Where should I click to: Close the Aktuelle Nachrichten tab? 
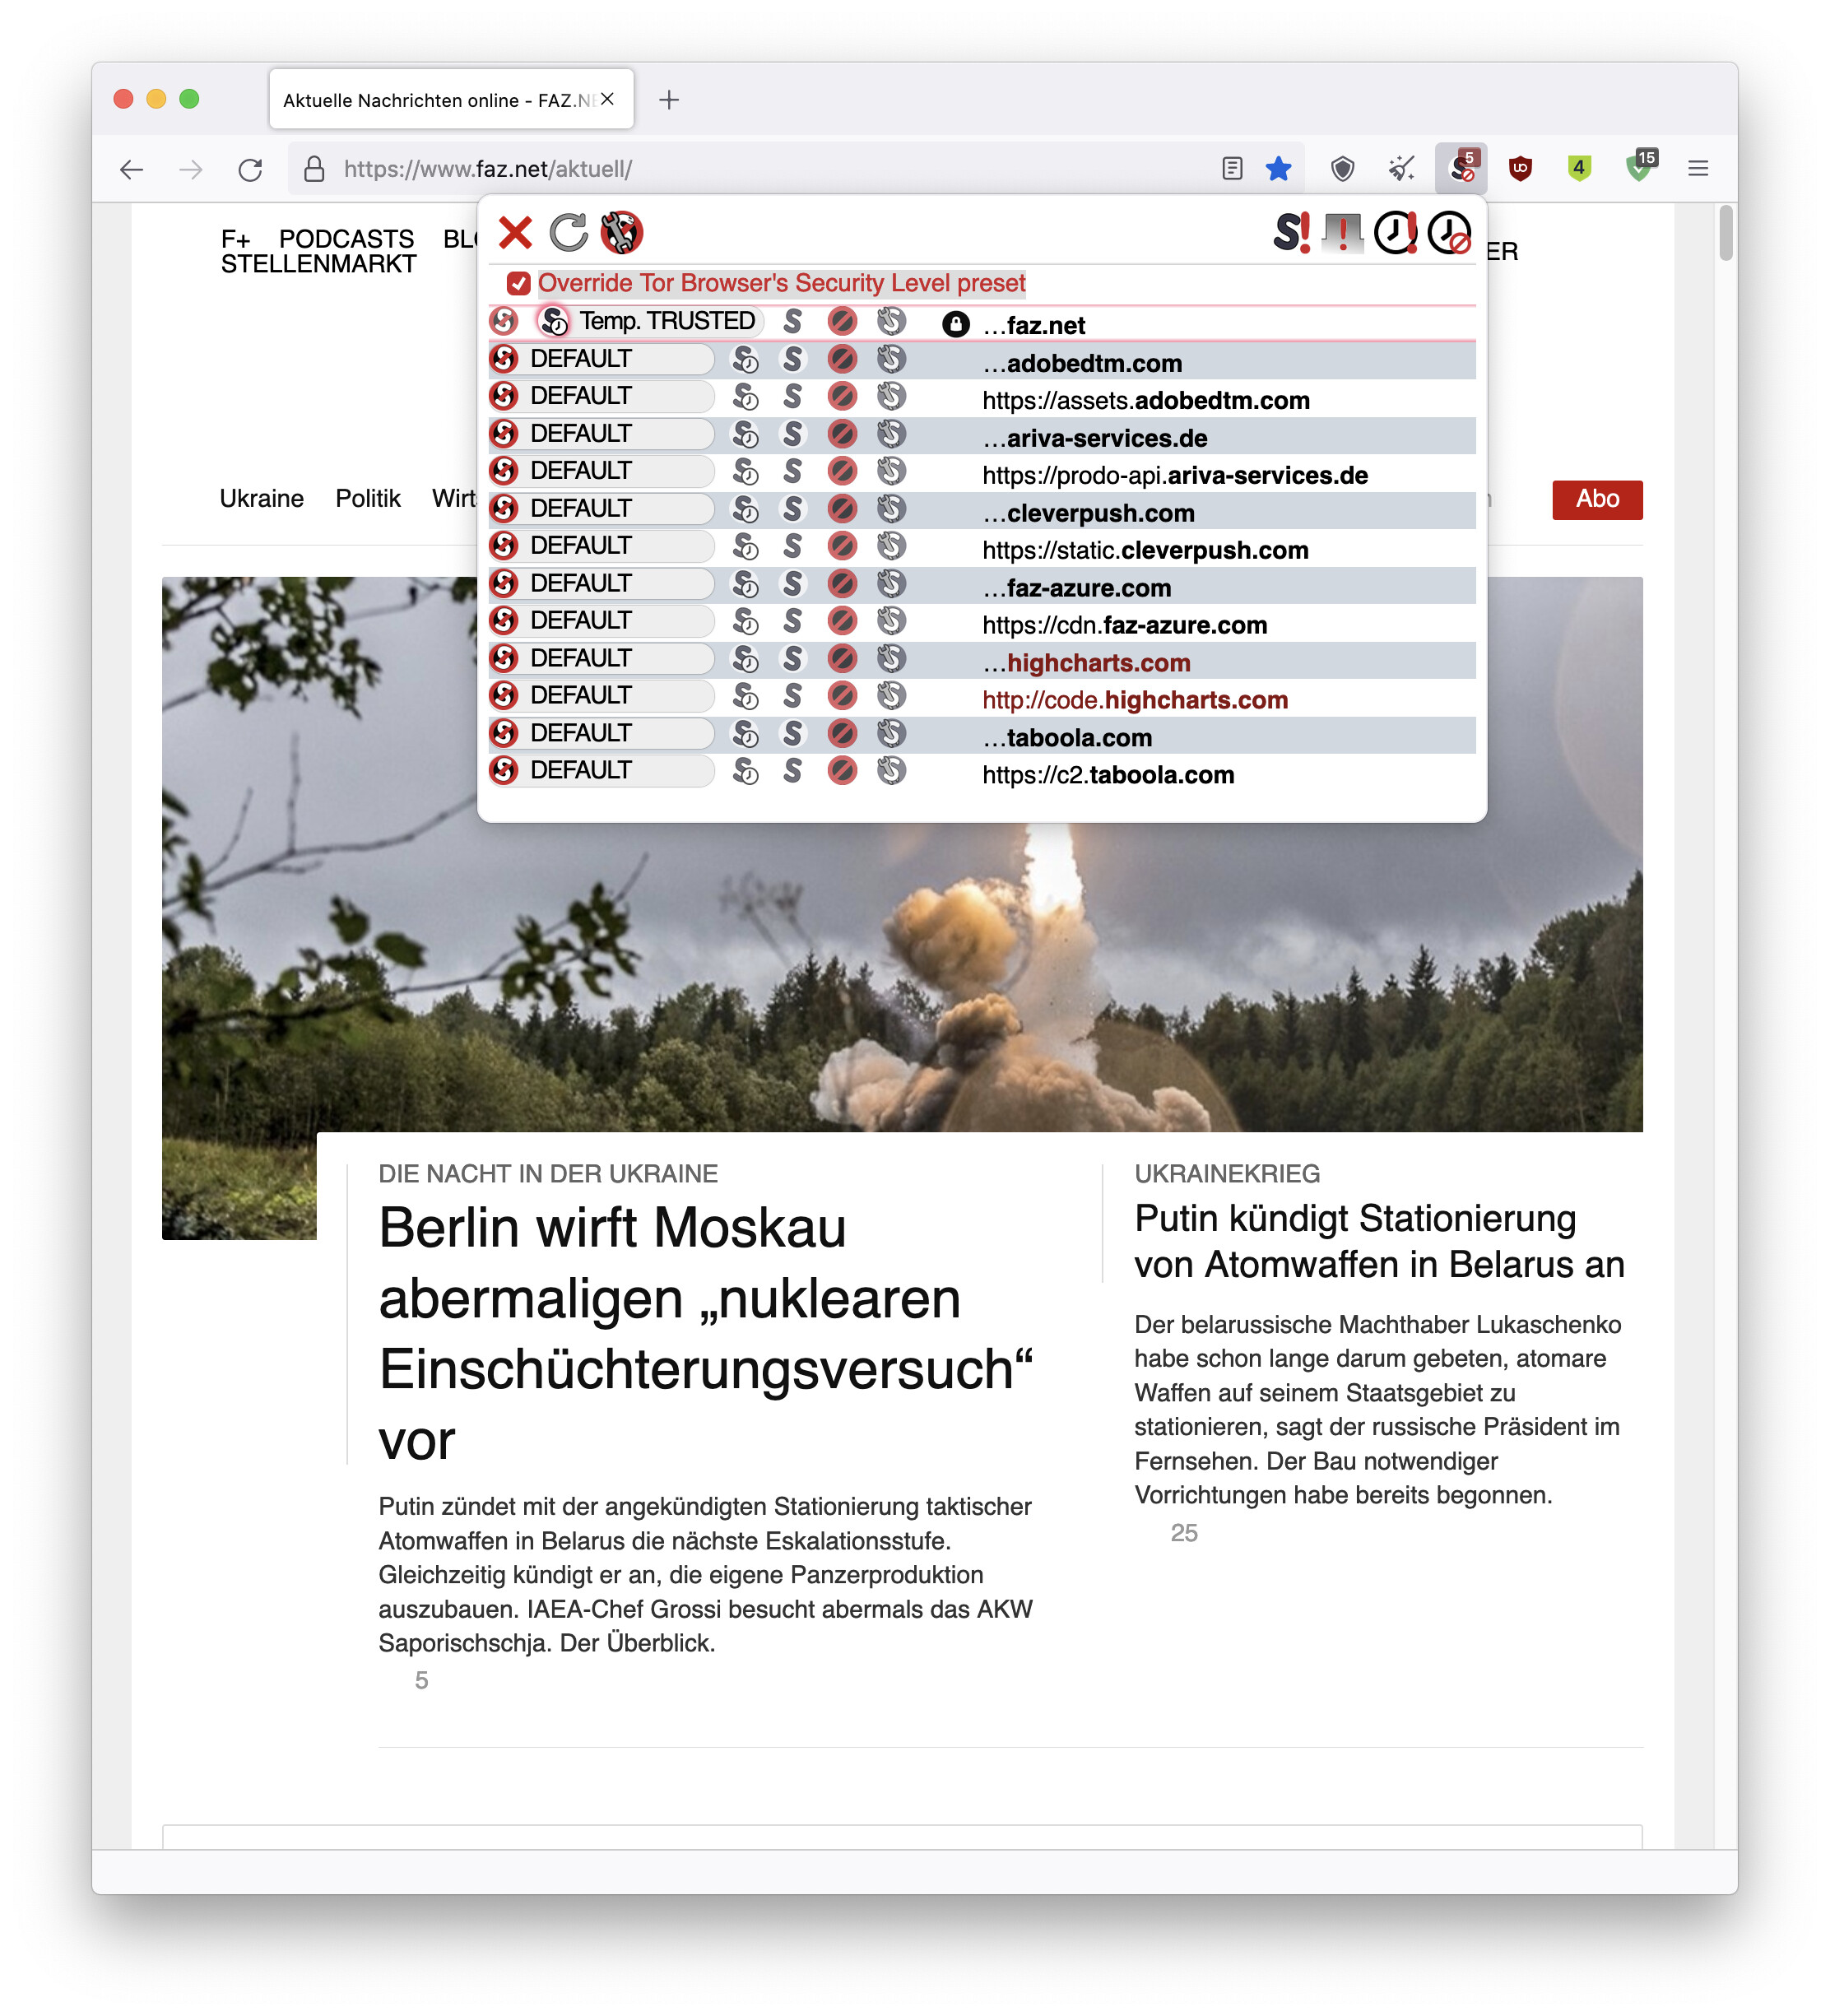pos(607,99)
